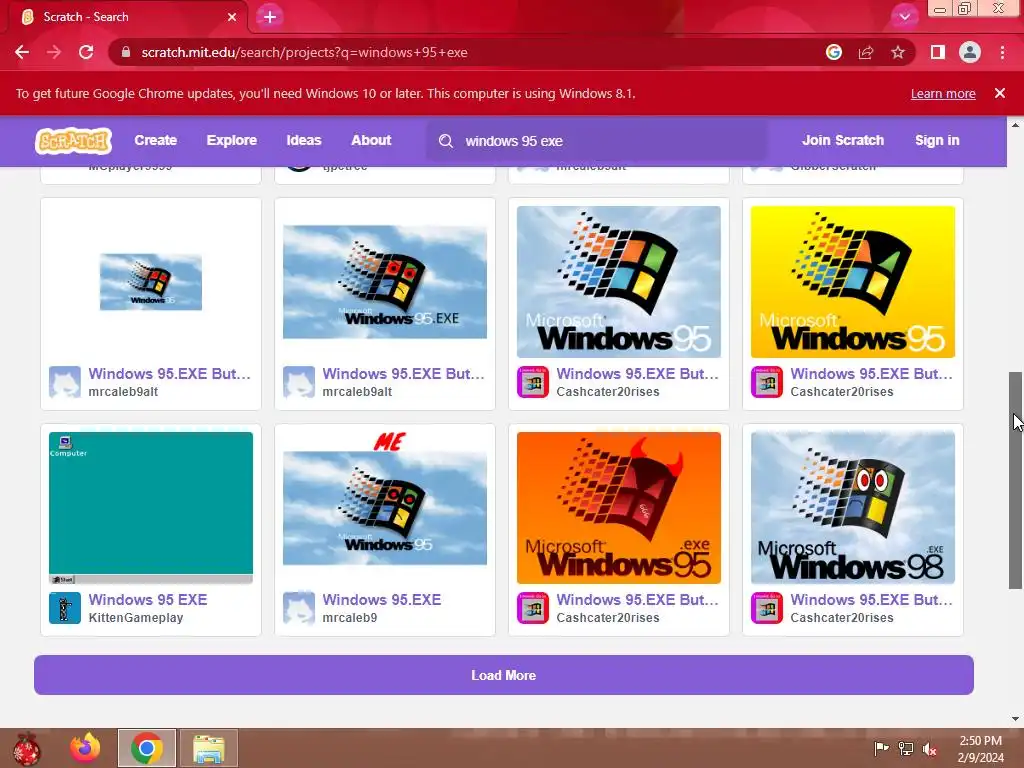
Task: Click the share page icon in address bar
Action: (x=866, y=52)
